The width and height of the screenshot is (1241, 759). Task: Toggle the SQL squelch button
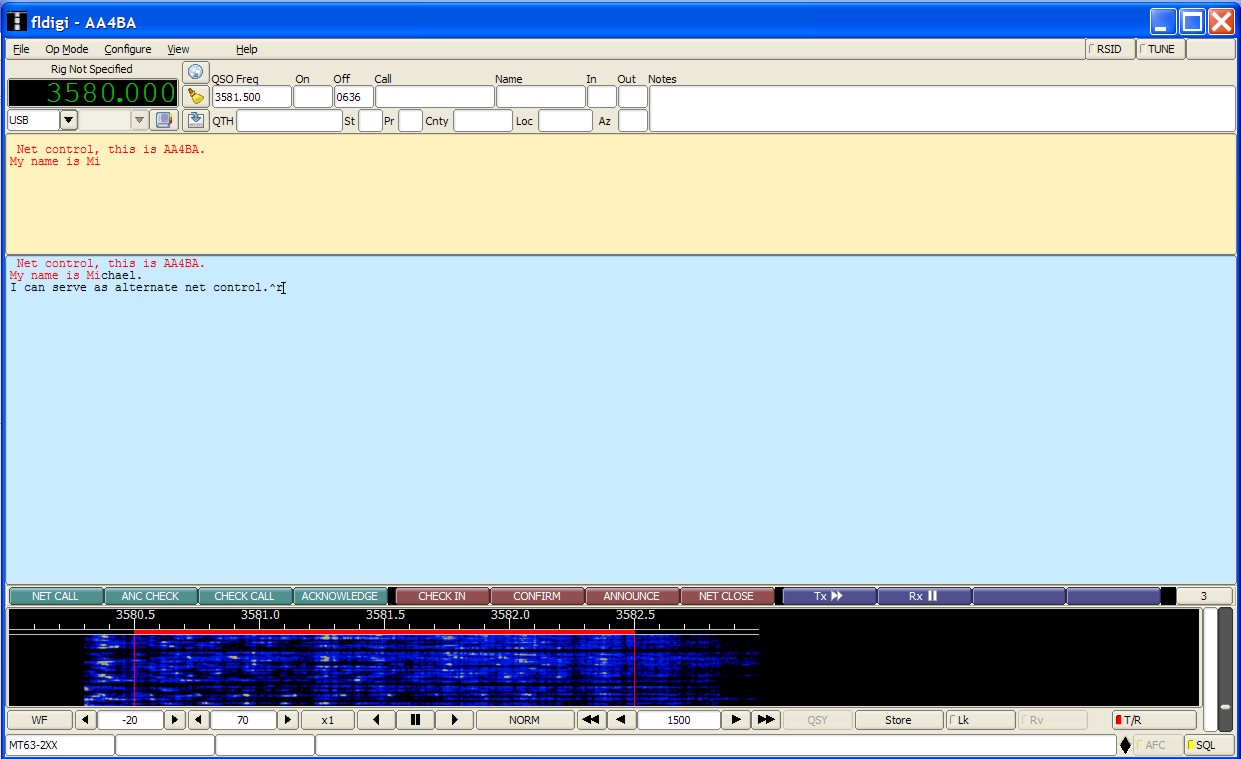1209,745
